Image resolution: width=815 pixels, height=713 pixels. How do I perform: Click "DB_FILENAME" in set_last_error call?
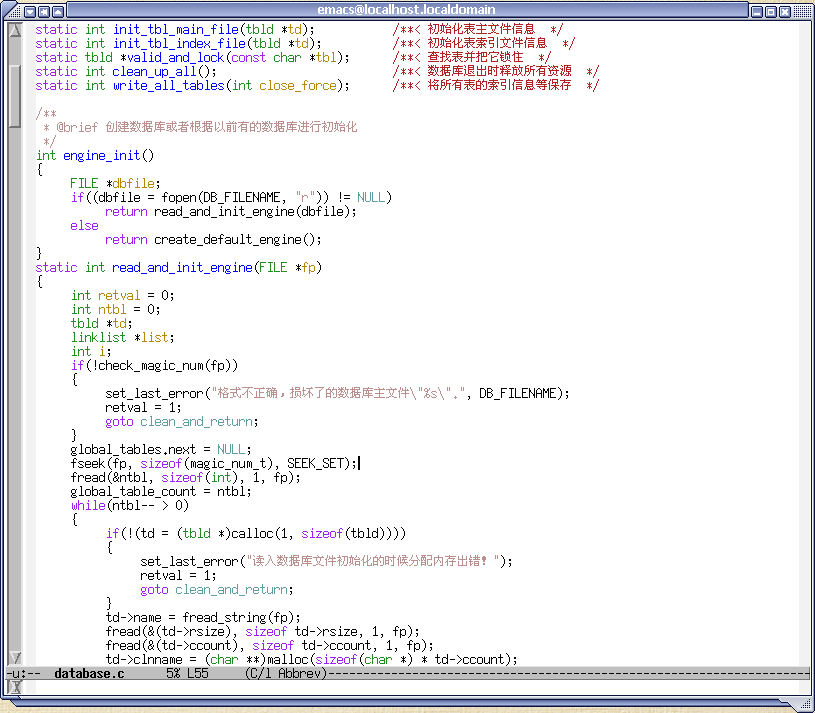click(518, 394)
